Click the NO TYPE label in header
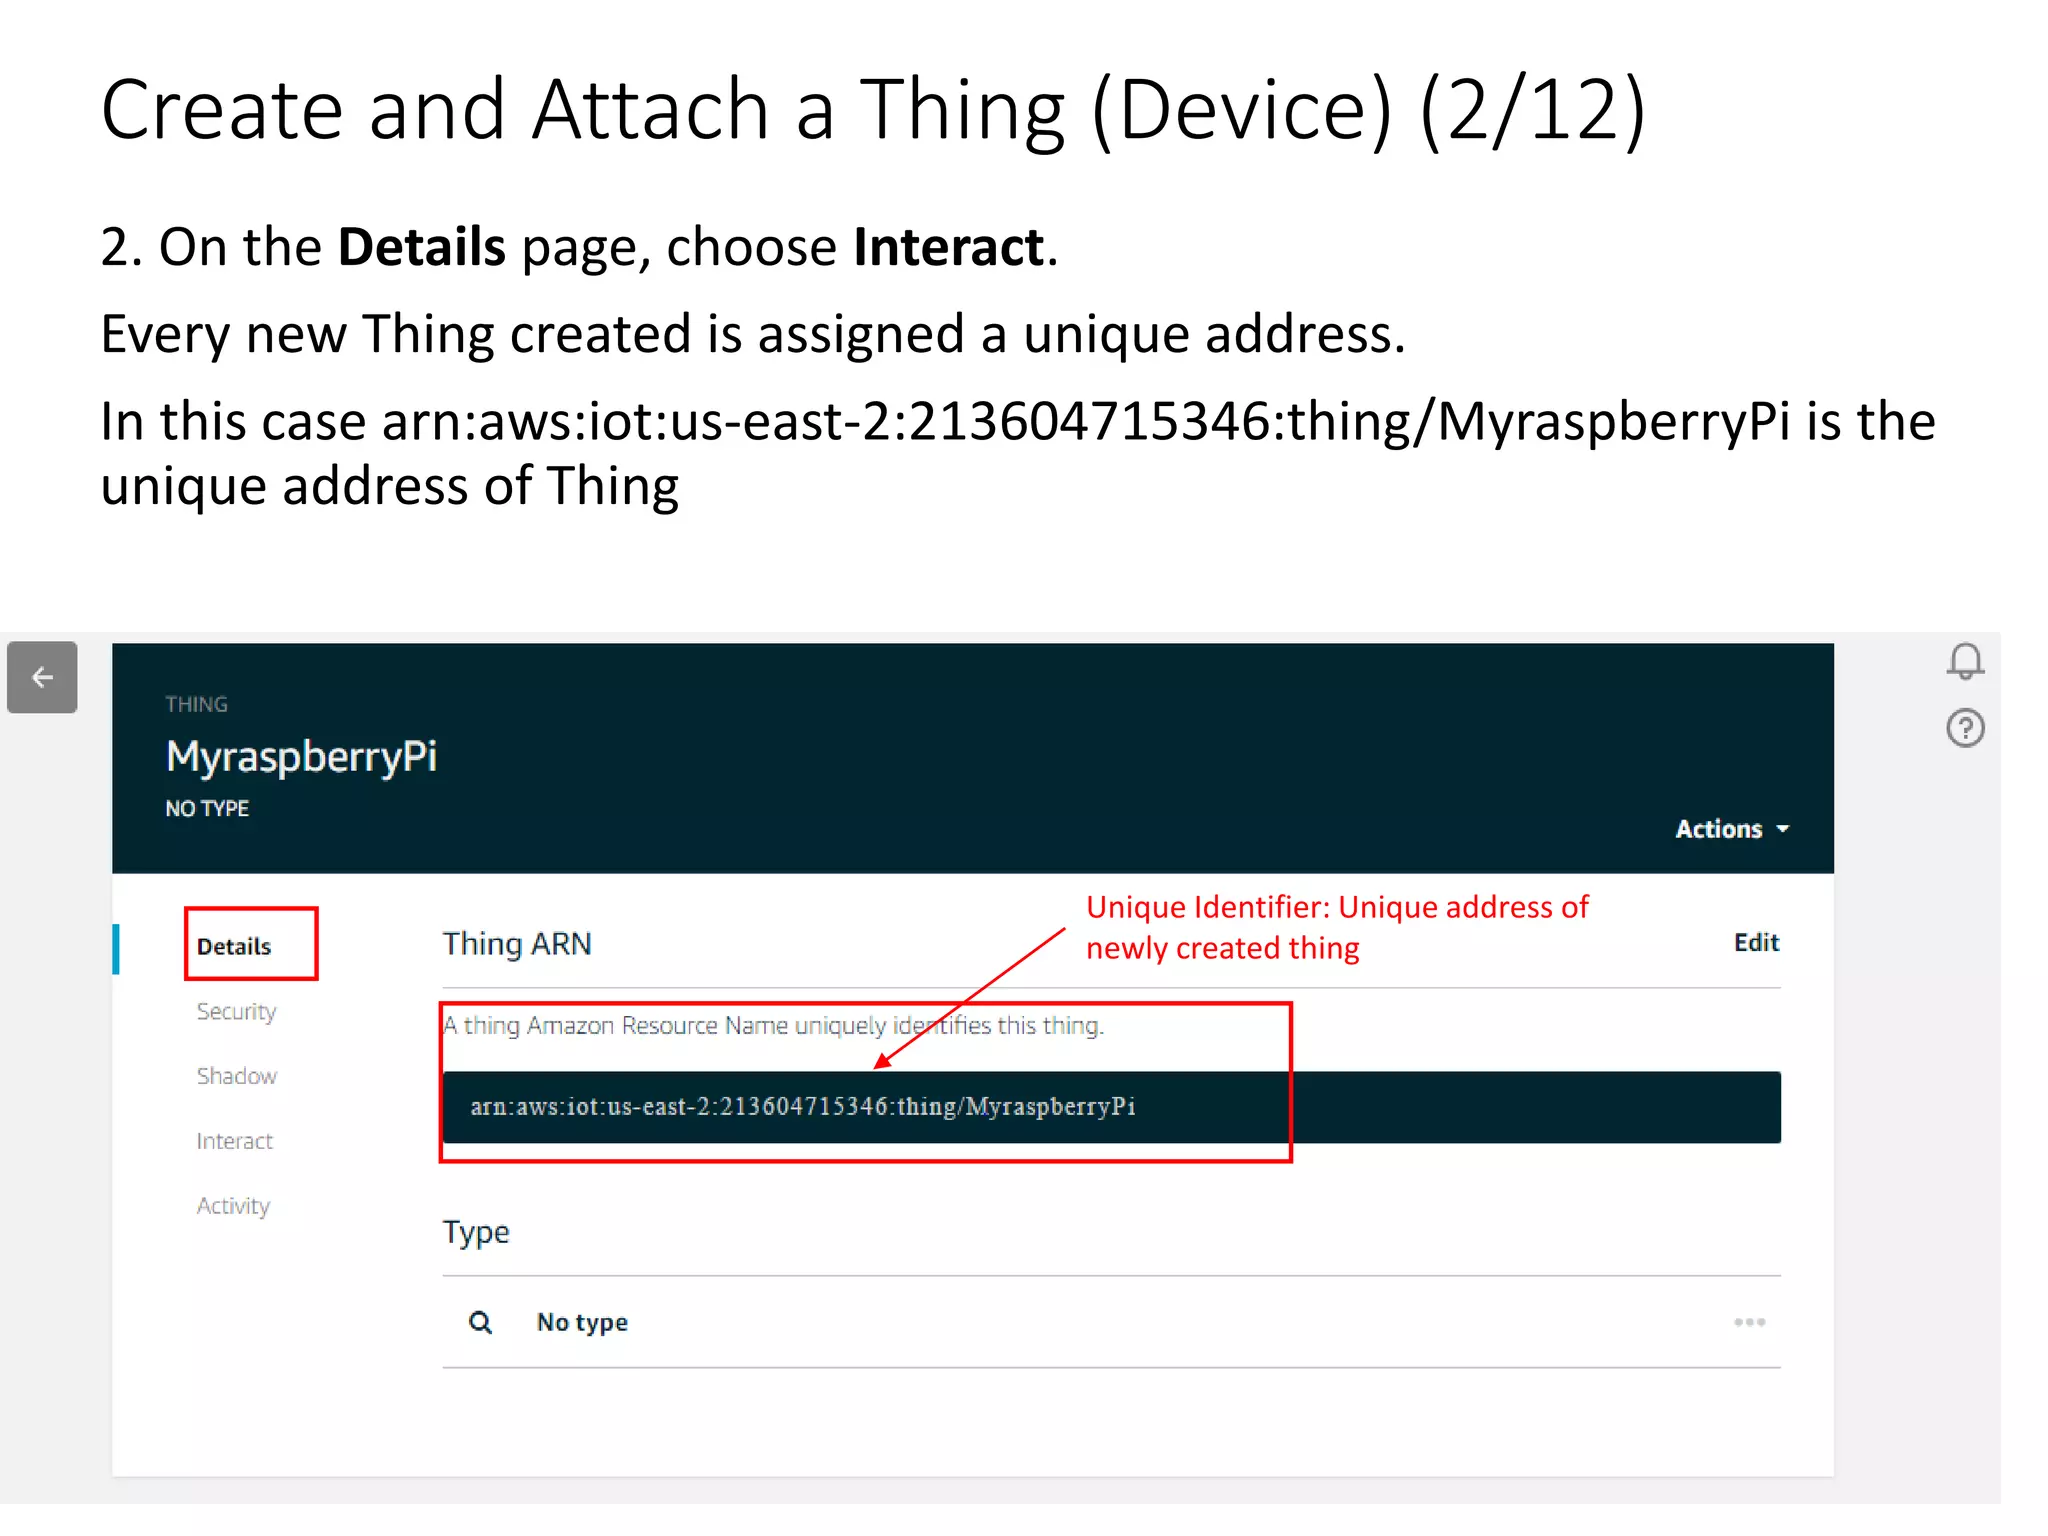This screenshot has width=2048, height=1536. [207, 808]
